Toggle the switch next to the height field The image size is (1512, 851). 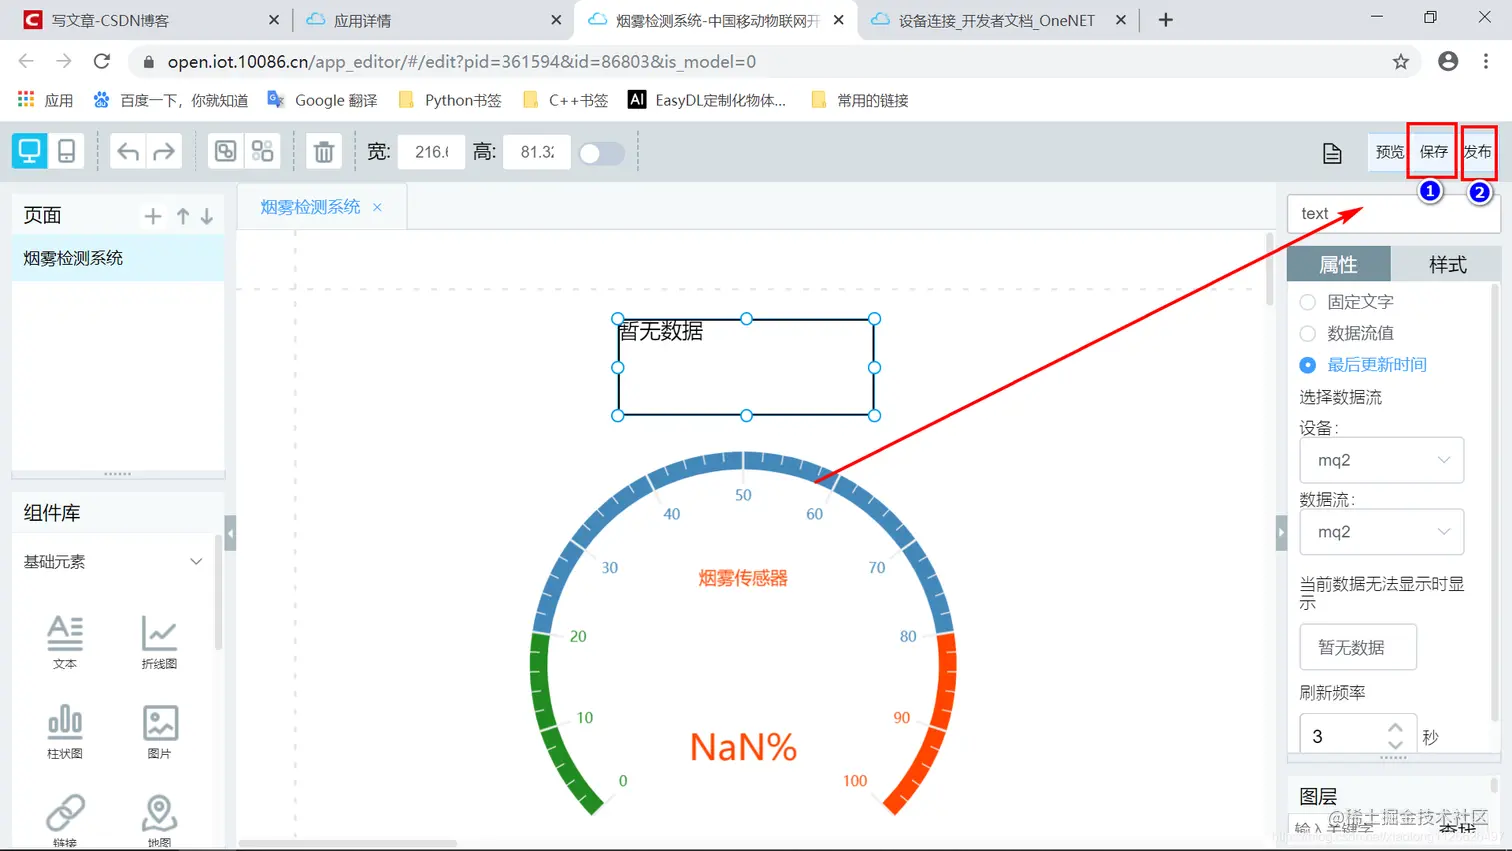602,153
